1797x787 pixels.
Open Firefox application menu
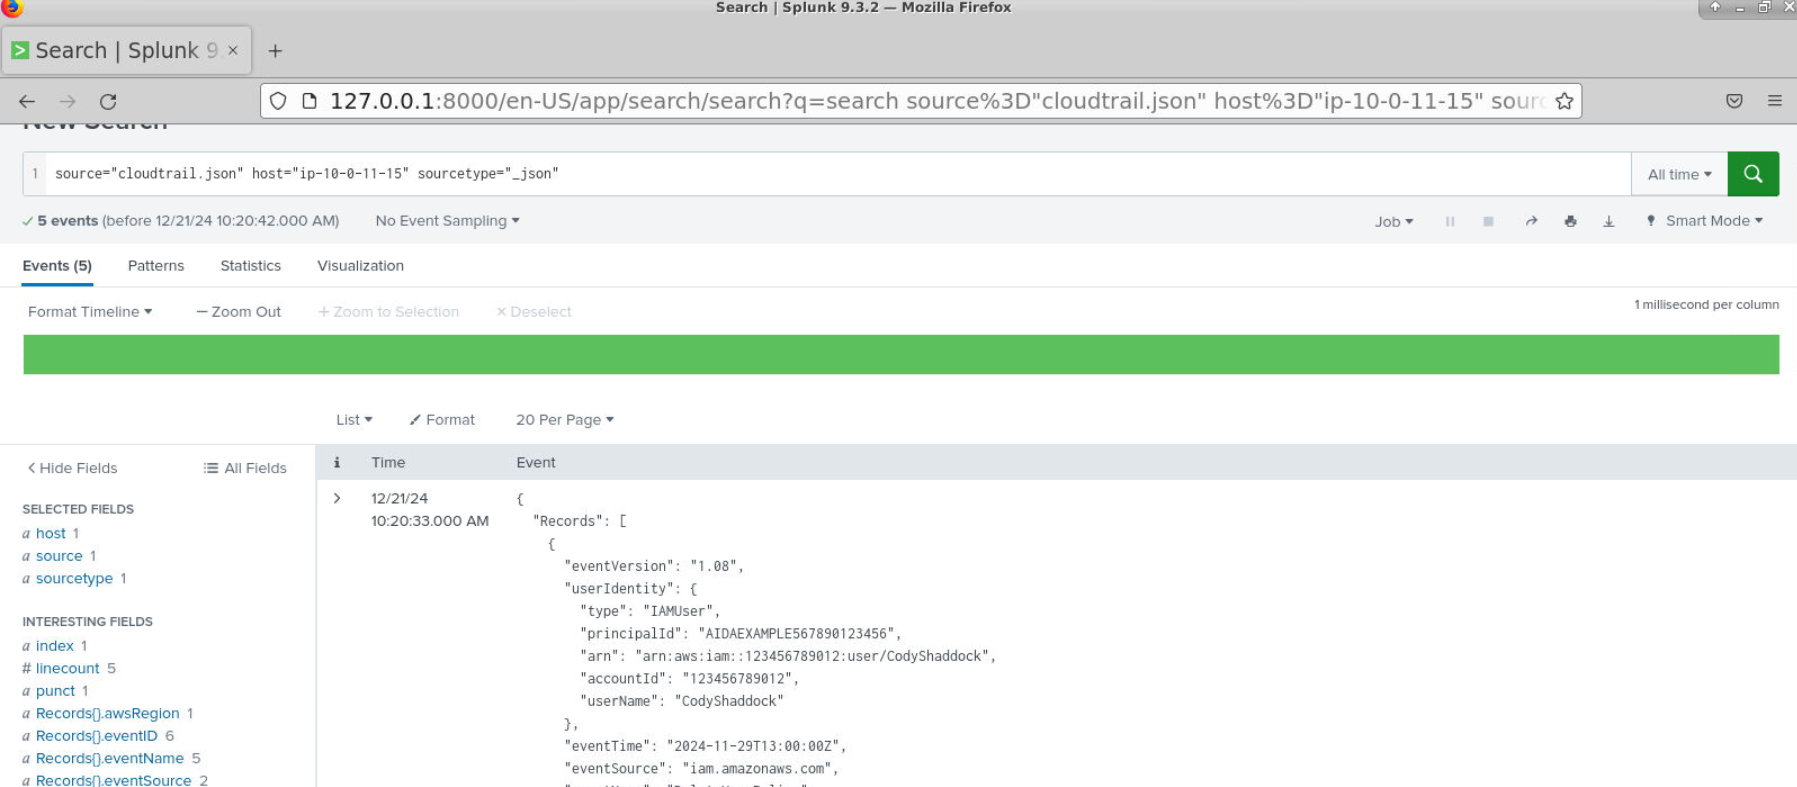(x=1774, y=101)
